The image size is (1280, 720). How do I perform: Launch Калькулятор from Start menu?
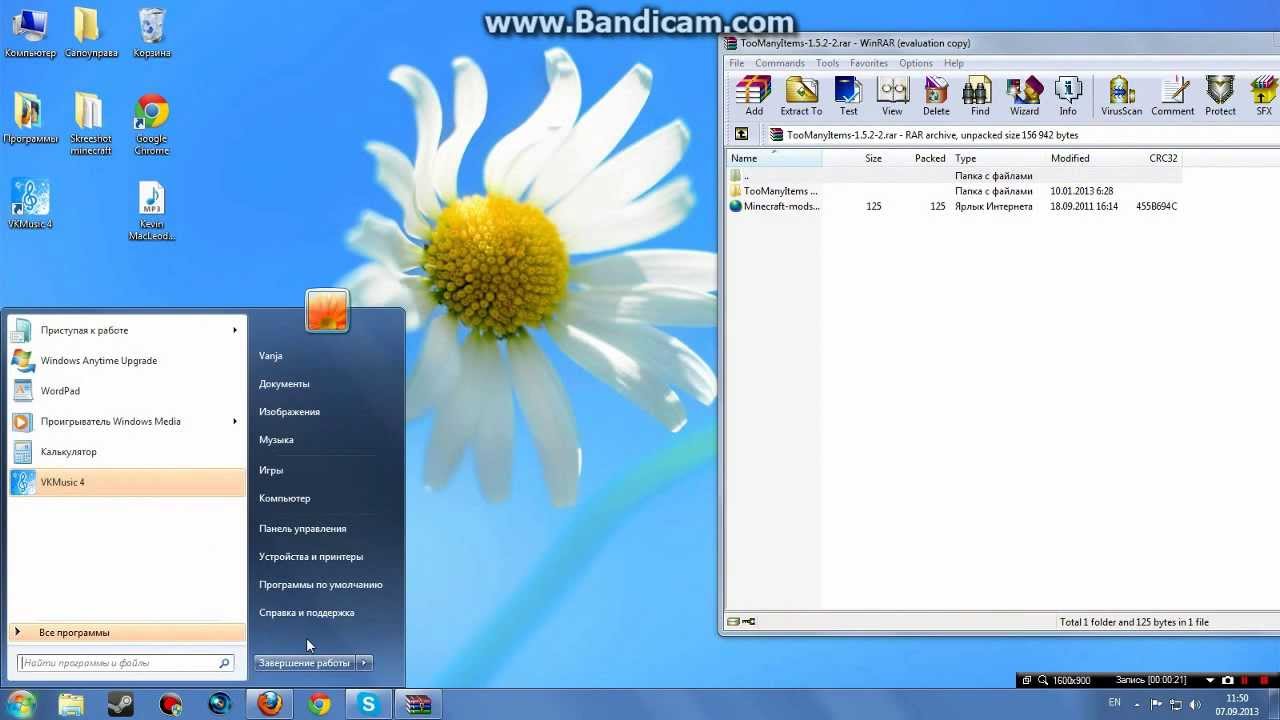coord(127,452)
